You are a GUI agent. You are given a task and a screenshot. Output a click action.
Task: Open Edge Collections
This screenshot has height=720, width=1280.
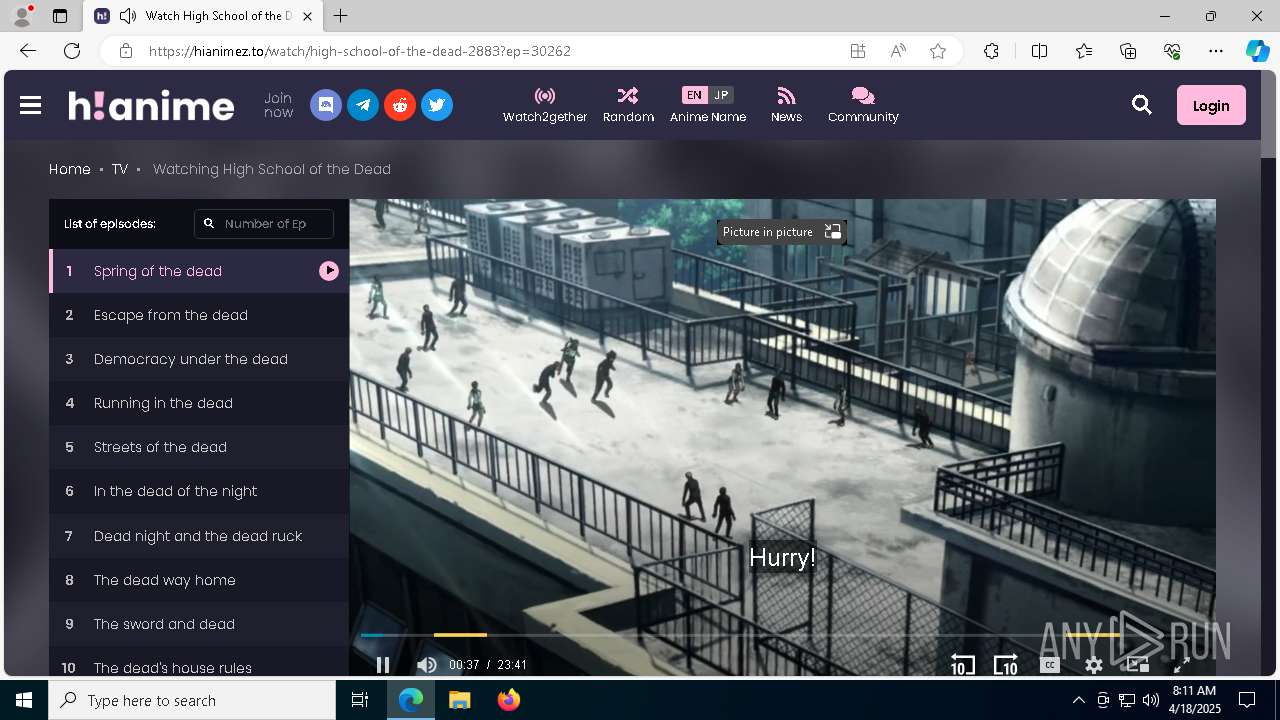coord(1128,51)
